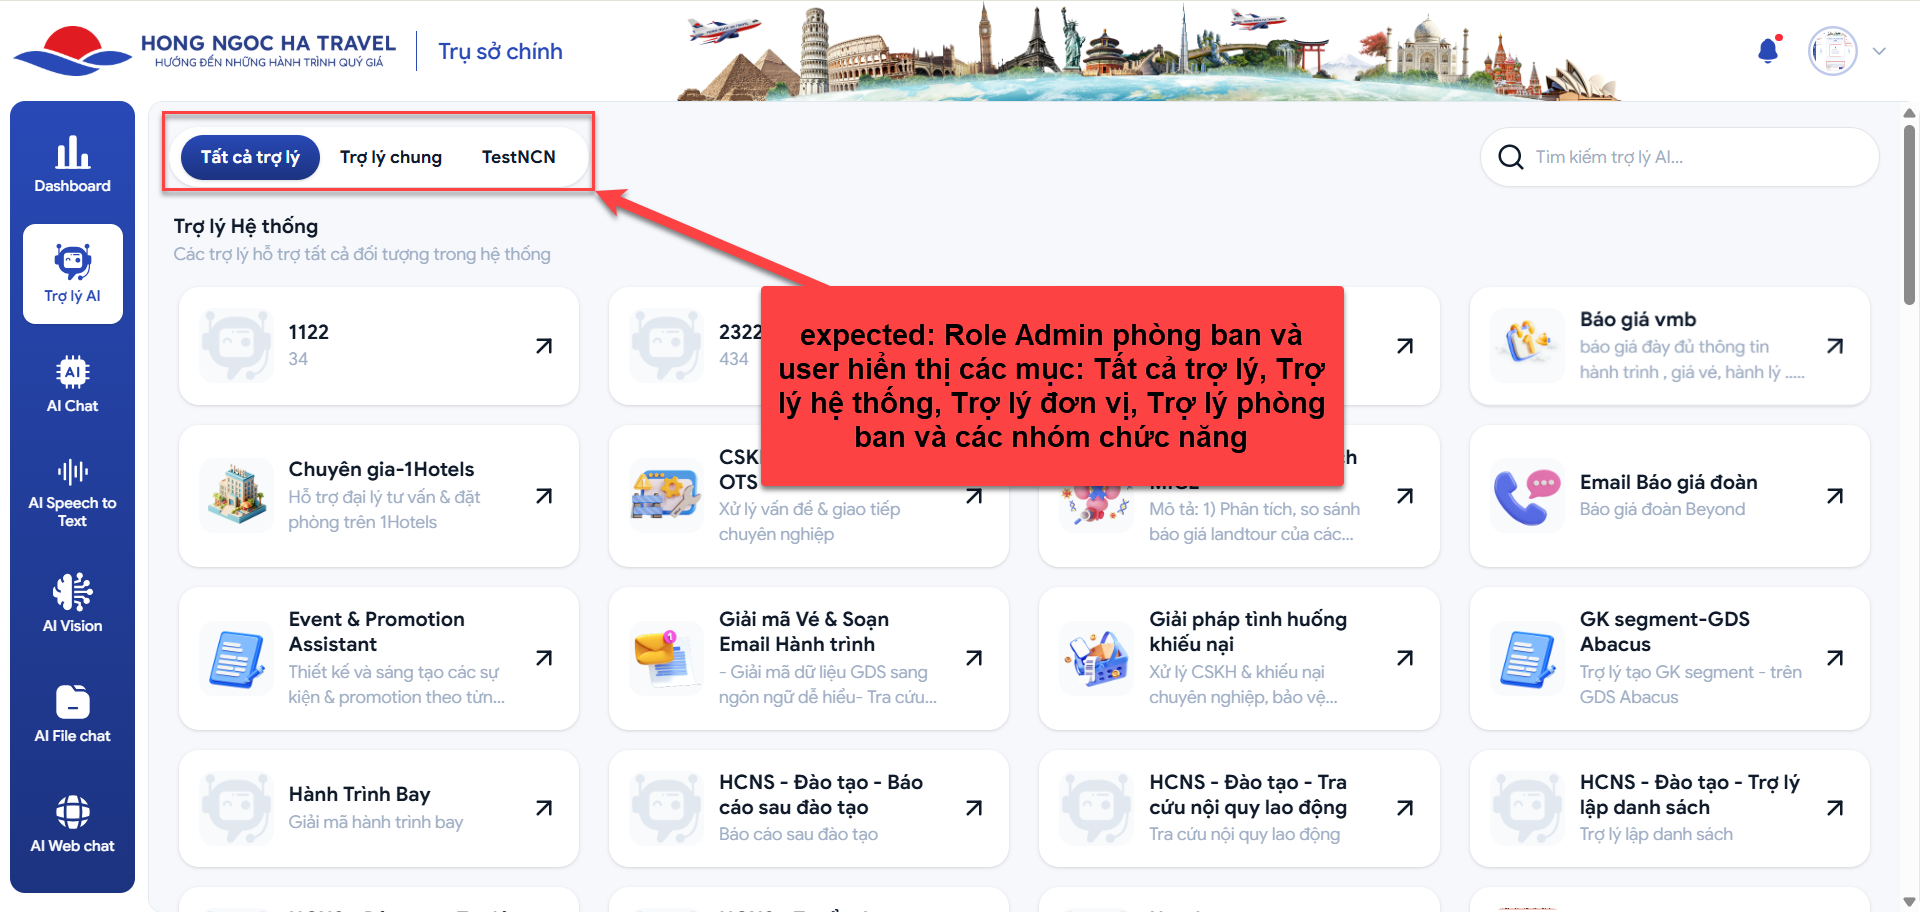Open AI Speech to Text tool

click(x=72, y=493)
